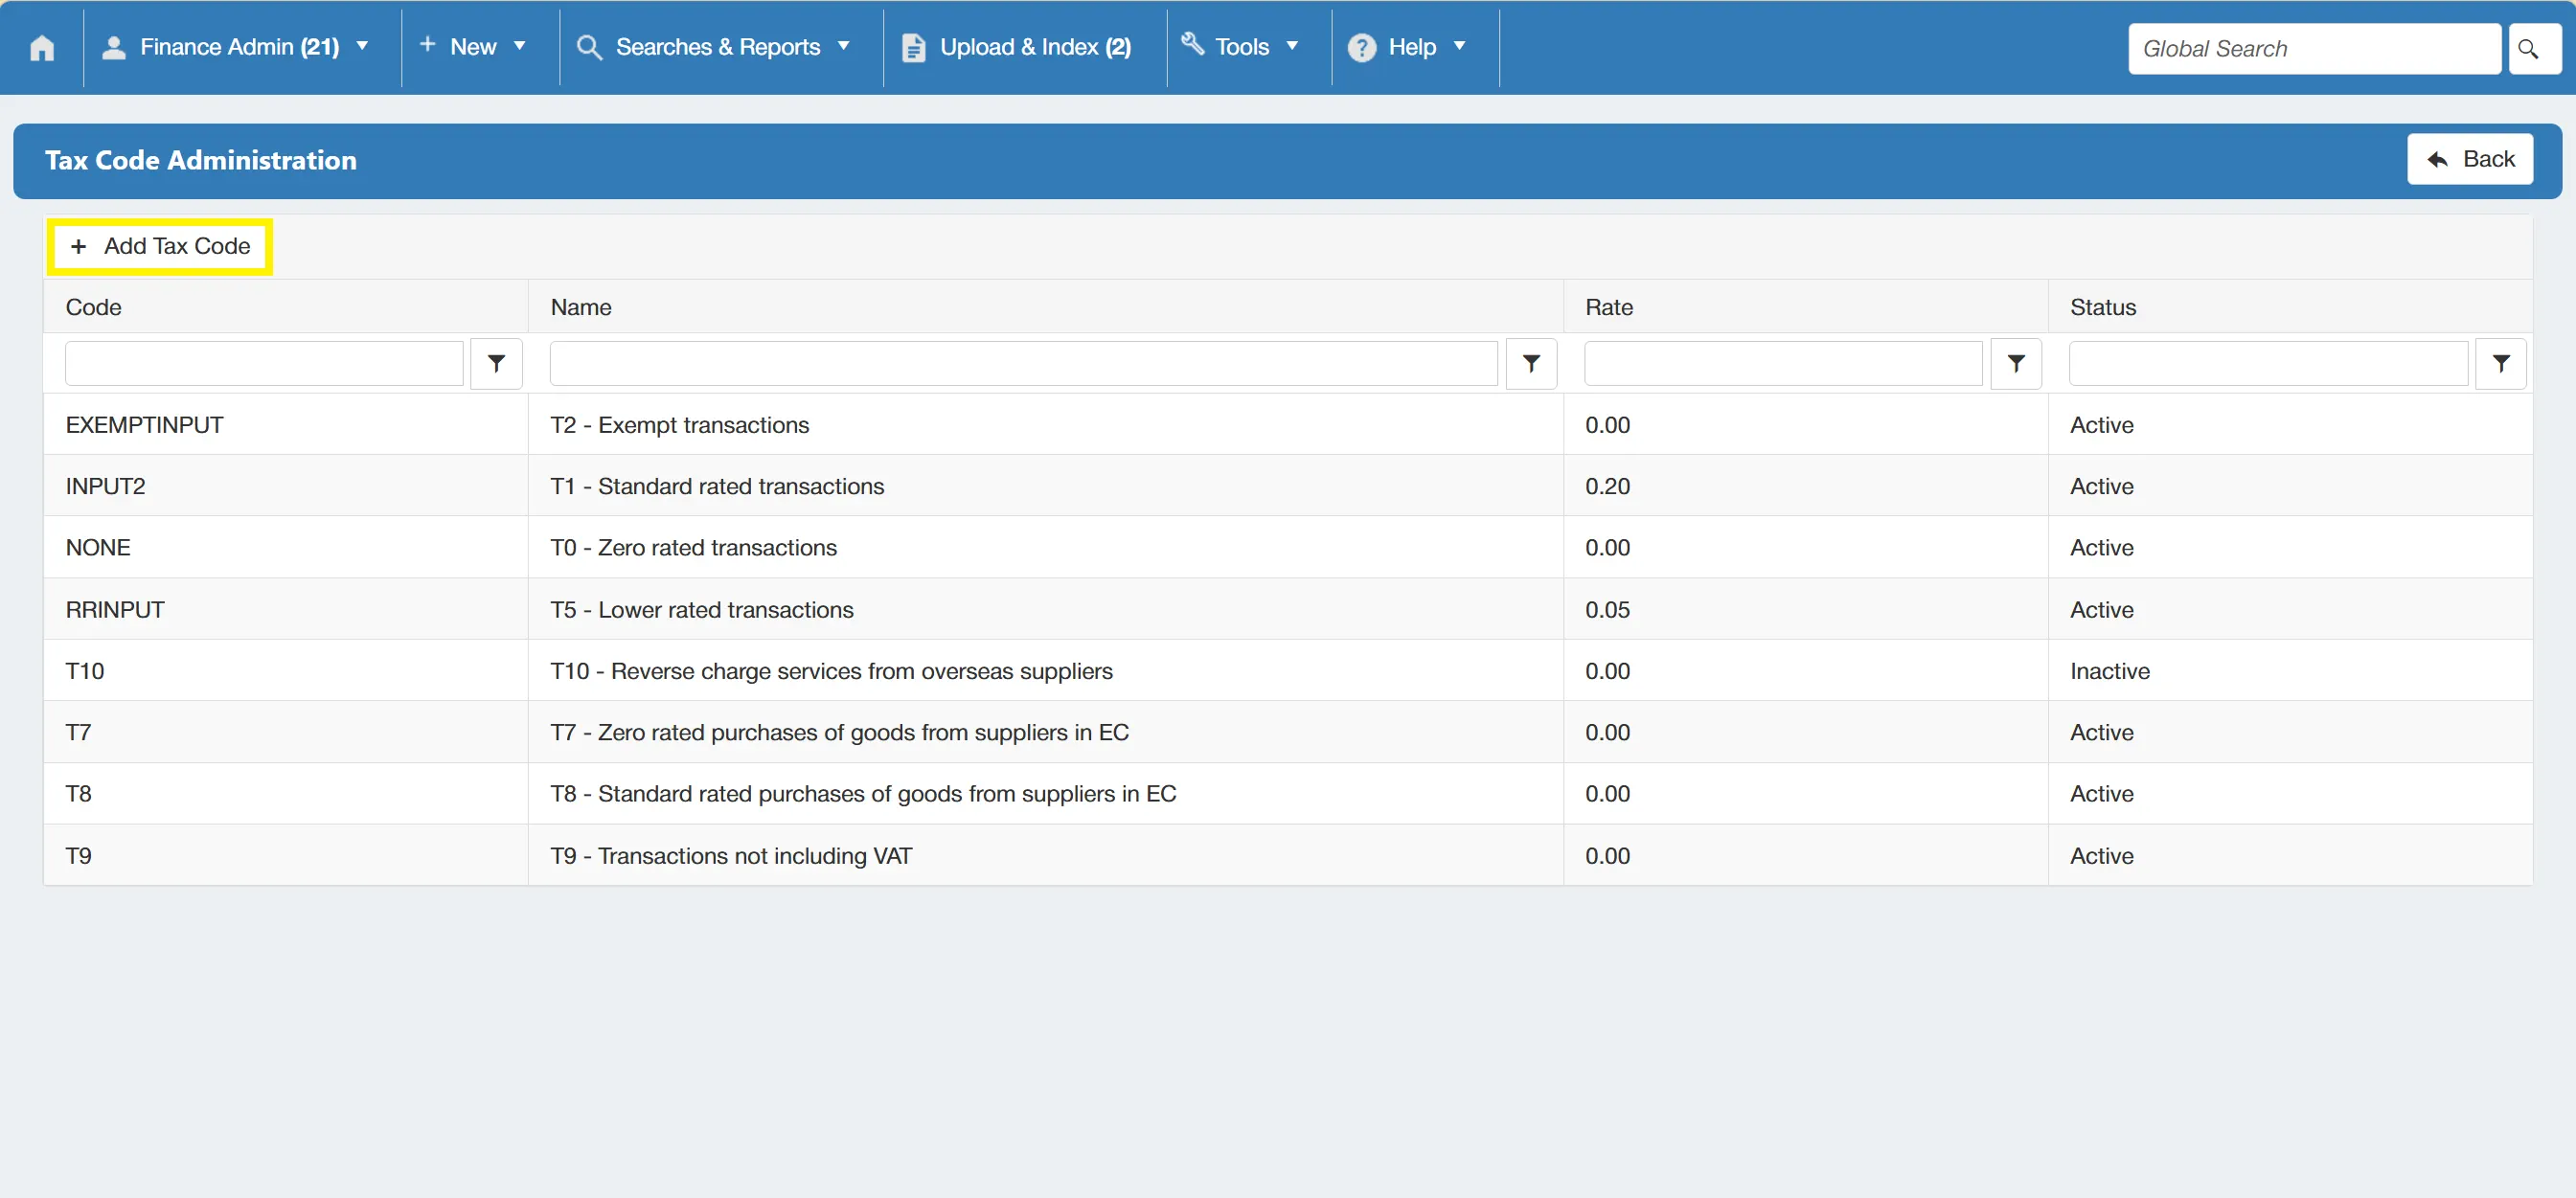
Task: Click 'T7 - Zero rated purchases' name
Action: tap(839, 732)
